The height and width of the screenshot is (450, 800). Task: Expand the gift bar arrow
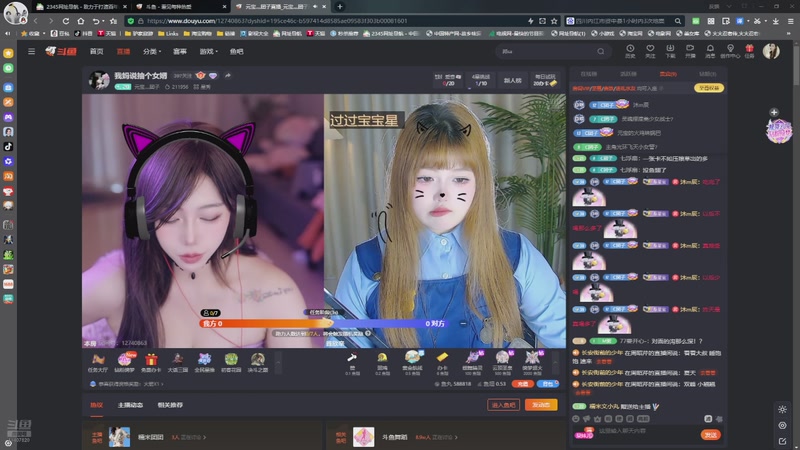[x=555, y=363]
